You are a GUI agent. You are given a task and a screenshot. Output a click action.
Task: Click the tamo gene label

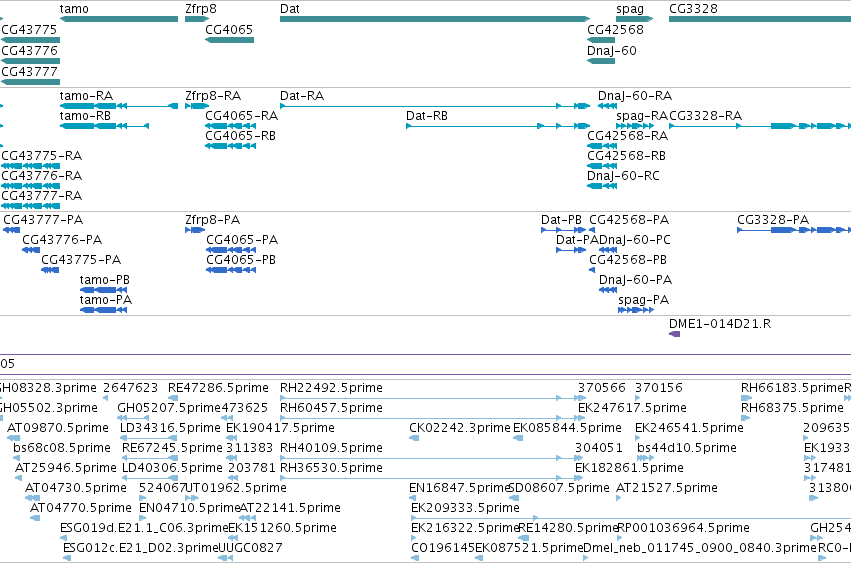point(74,9)
